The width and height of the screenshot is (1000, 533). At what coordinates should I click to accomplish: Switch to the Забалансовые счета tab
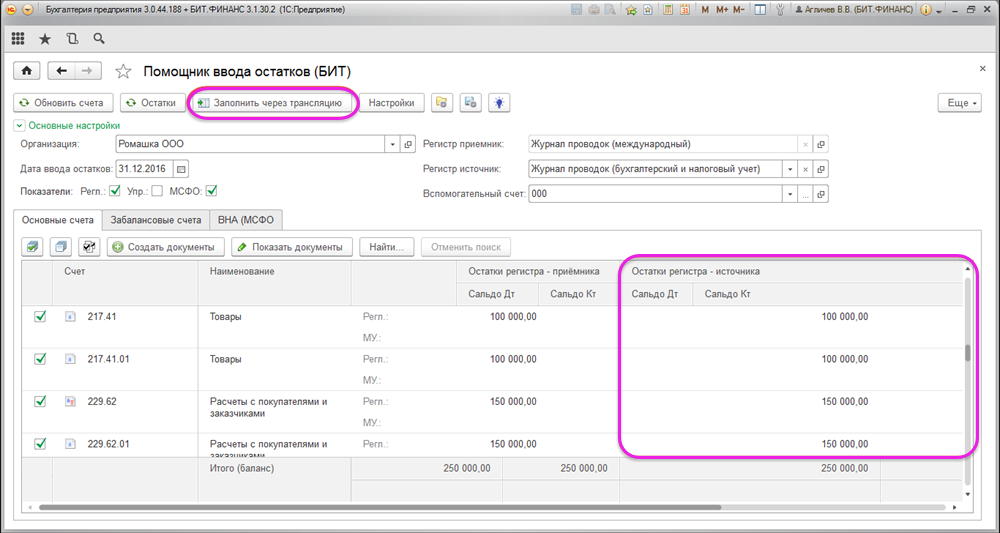coord(155,220)
